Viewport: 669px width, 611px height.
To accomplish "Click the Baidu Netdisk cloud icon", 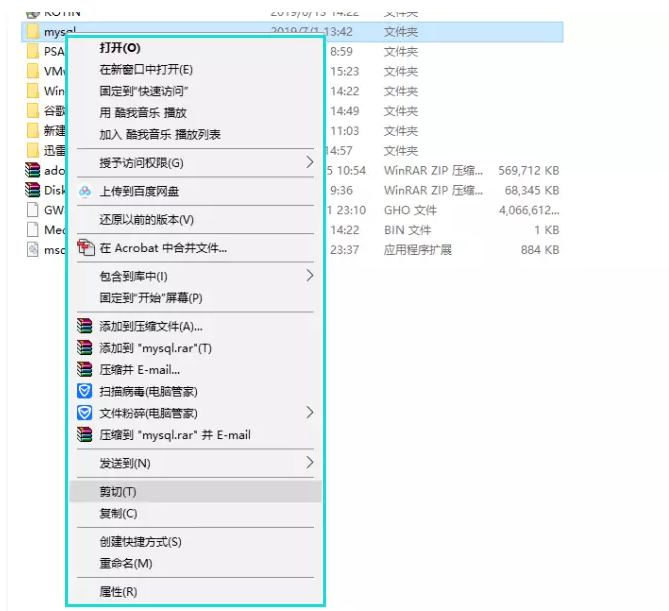I will (x=85, y=191).
